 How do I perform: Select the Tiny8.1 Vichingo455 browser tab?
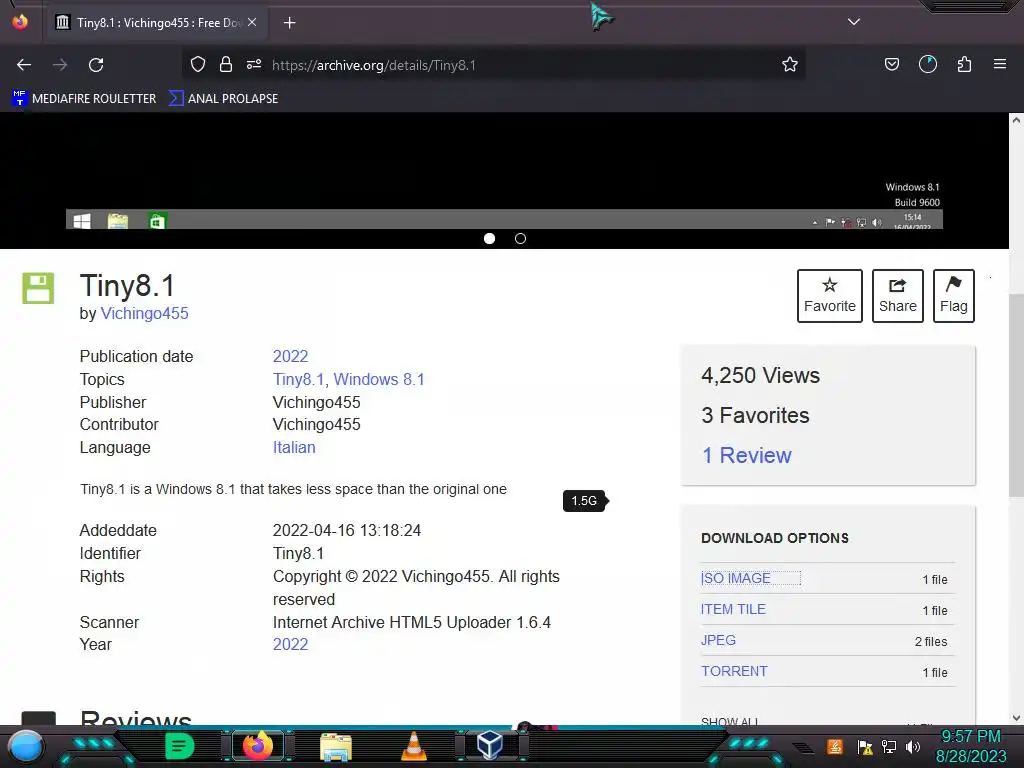[155, 23]
